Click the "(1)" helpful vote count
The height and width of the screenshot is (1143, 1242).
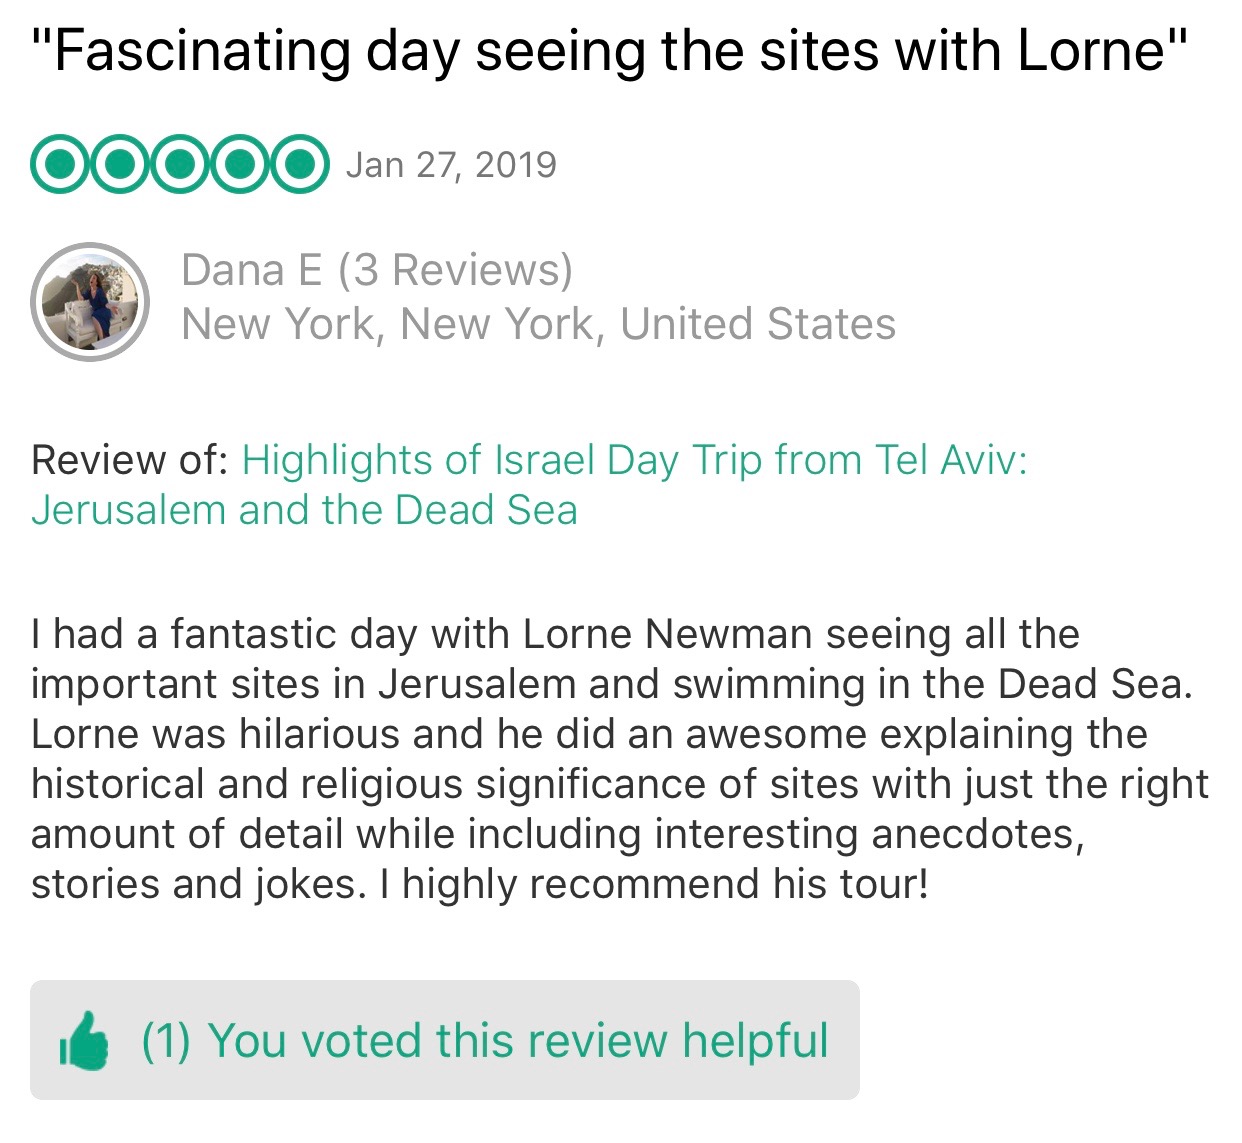pyautogui.click(x=166, y=1041)
